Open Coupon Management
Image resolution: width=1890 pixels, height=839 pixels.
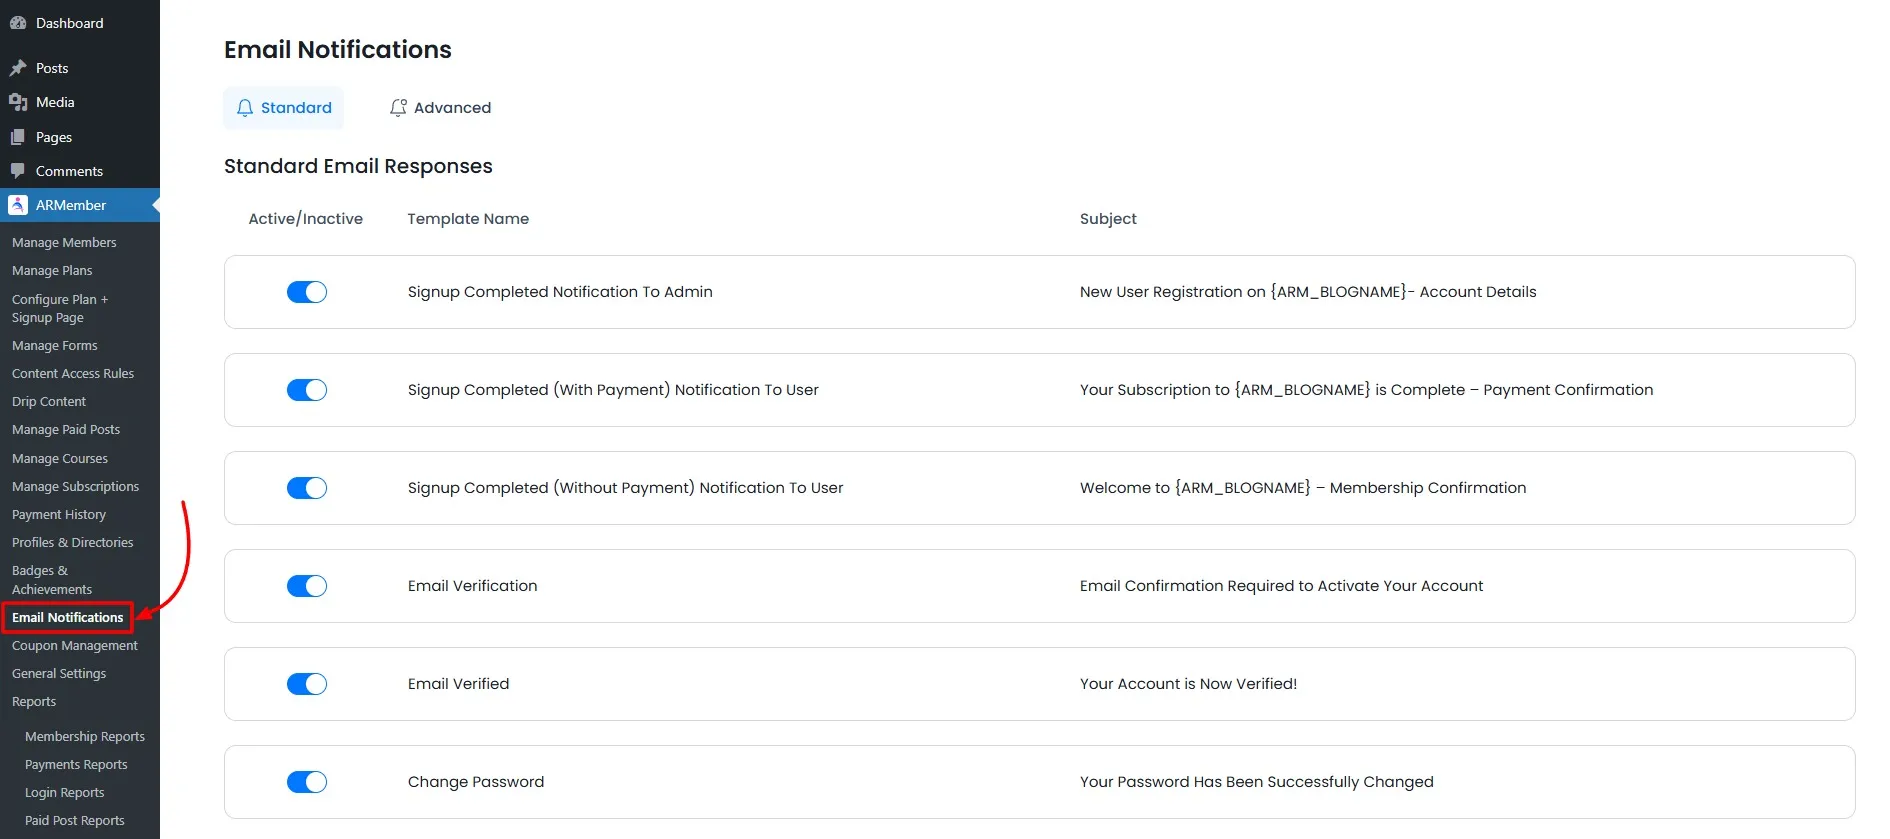[75, 645]
